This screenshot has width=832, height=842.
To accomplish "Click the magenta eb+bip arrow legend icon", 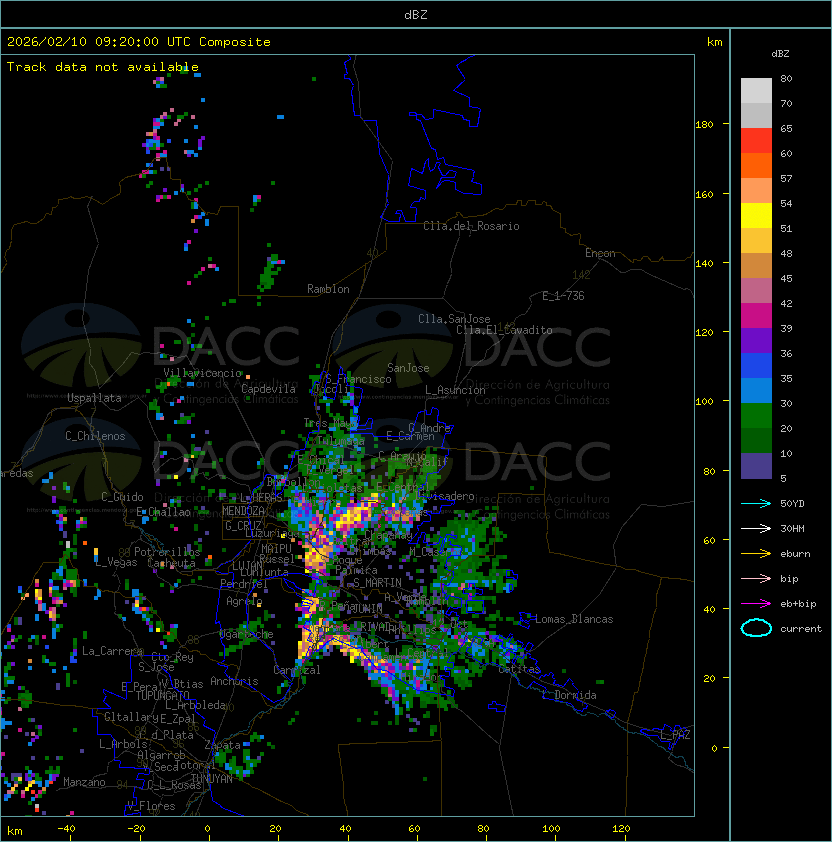I will pos(756,604).
